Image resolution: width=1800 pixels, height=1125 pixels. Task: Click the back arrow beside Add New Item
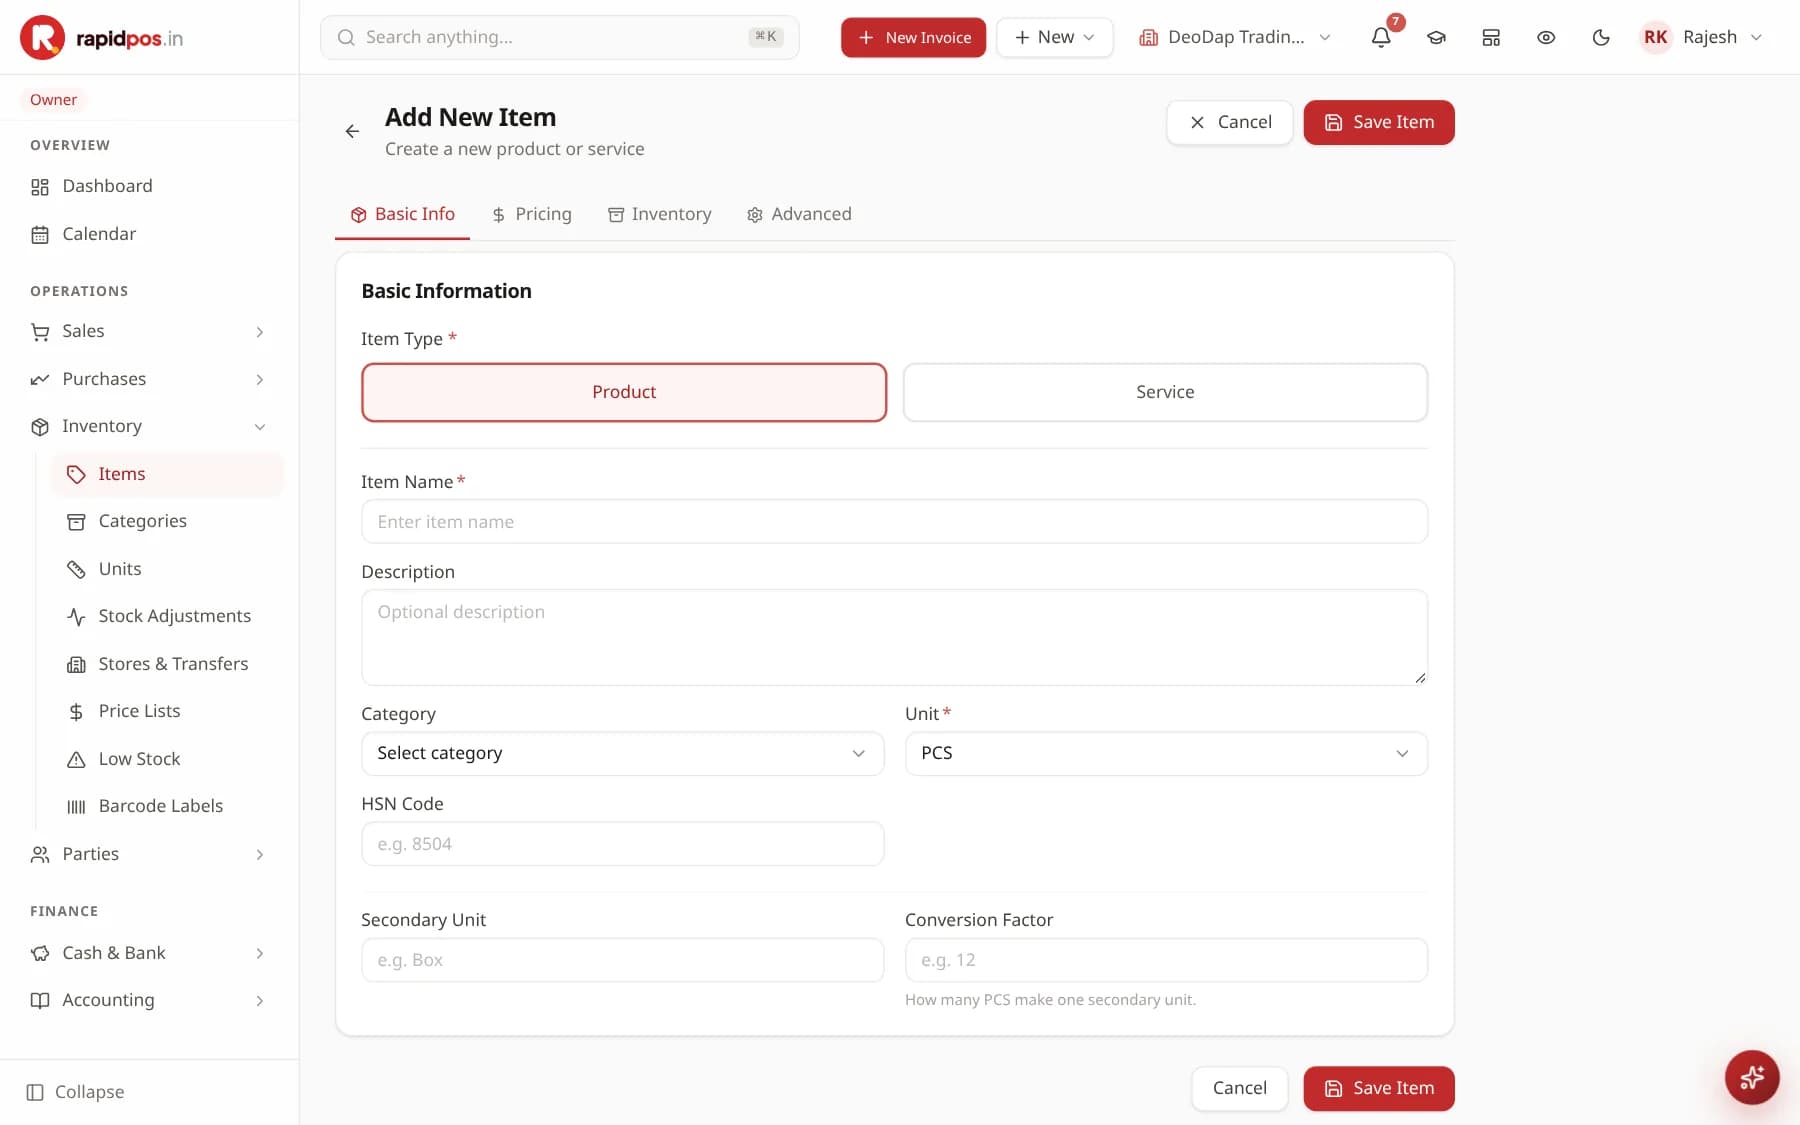352,131
